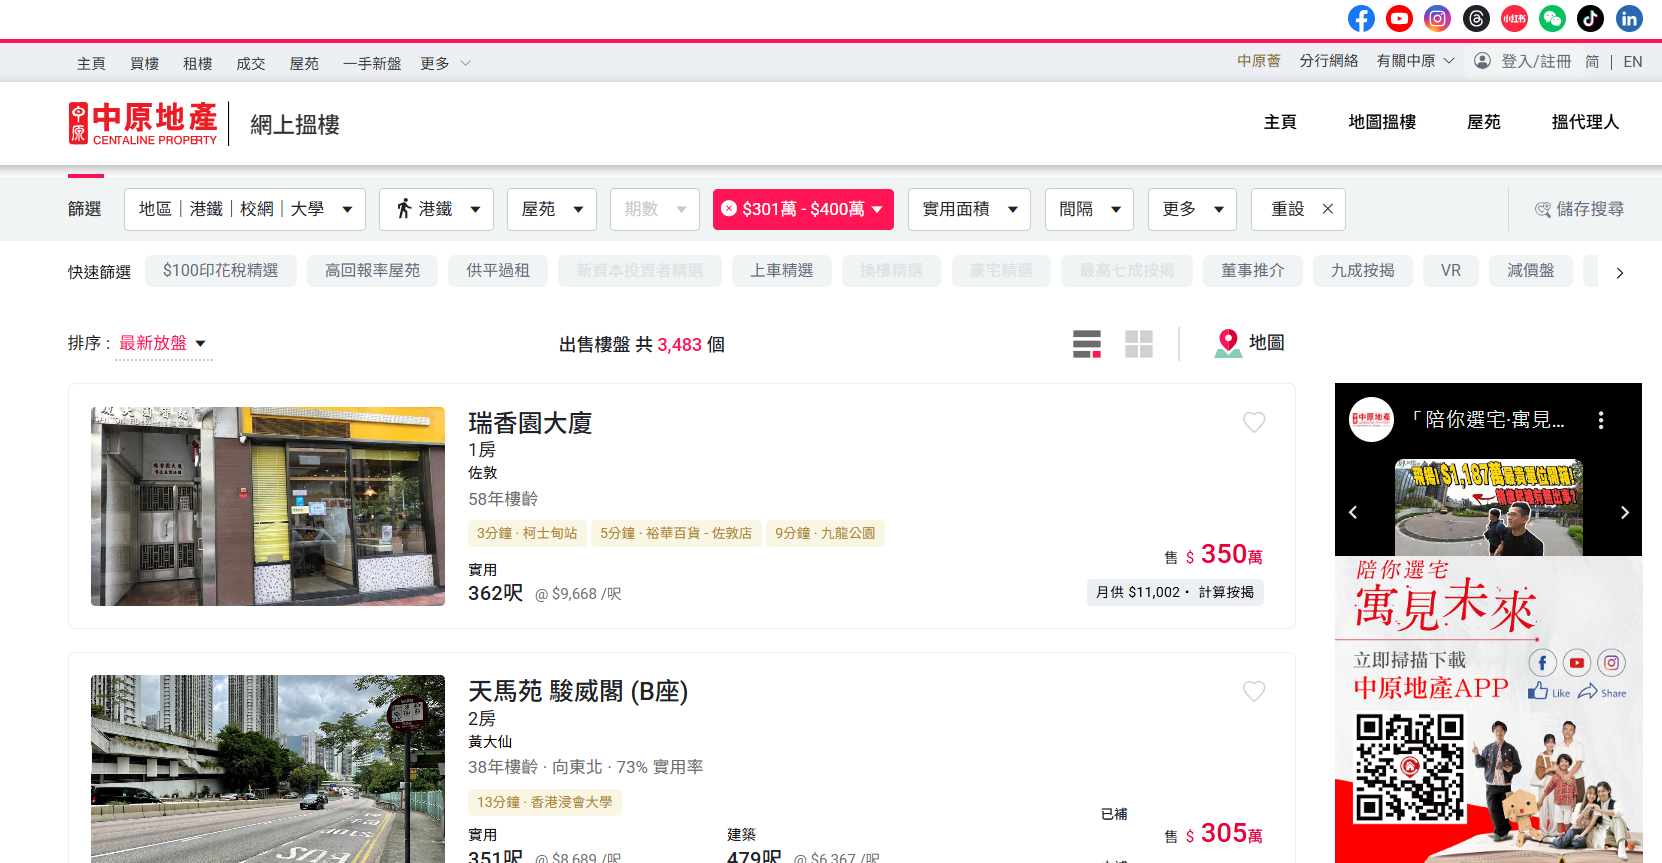Clear the $301萬 - $400萬 price filter
The width and height of the screenshot is (1662, 863).
[729, 209]
